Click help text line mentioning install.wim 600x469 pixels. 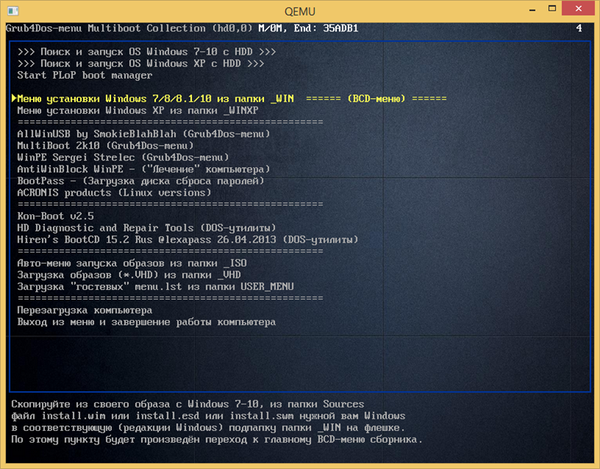(x=208, y=416)
